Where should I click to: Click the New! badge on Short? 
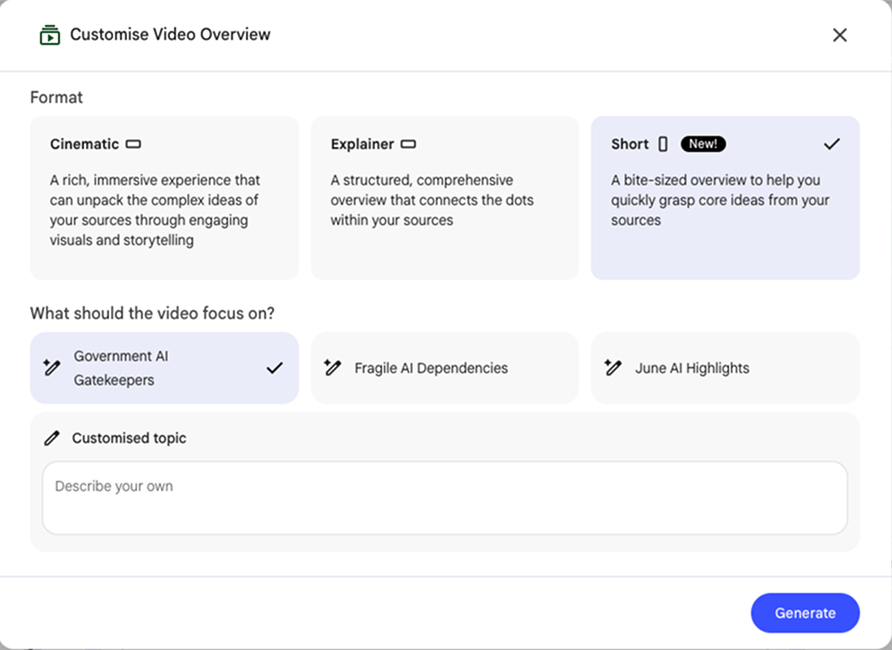pyautogui.click(x=703, y=144)
